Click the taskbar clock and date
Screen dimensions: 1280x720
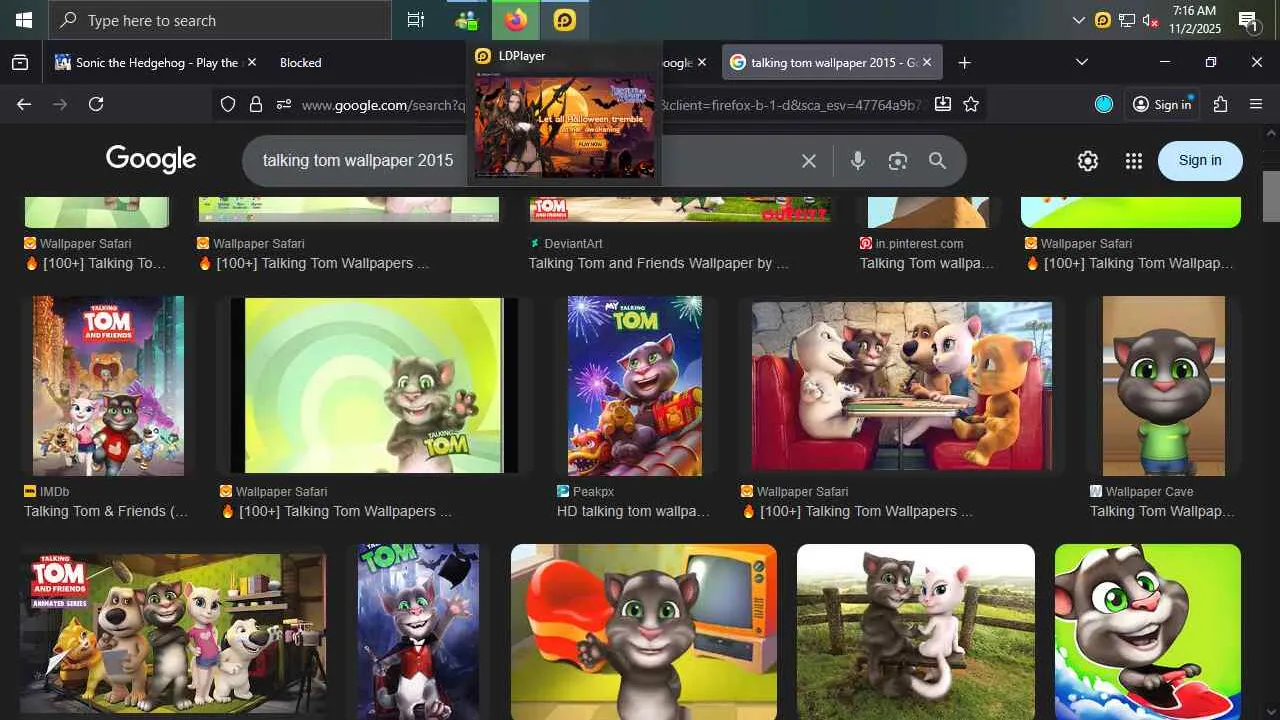pyautogui.click(x=1194, y=20)
